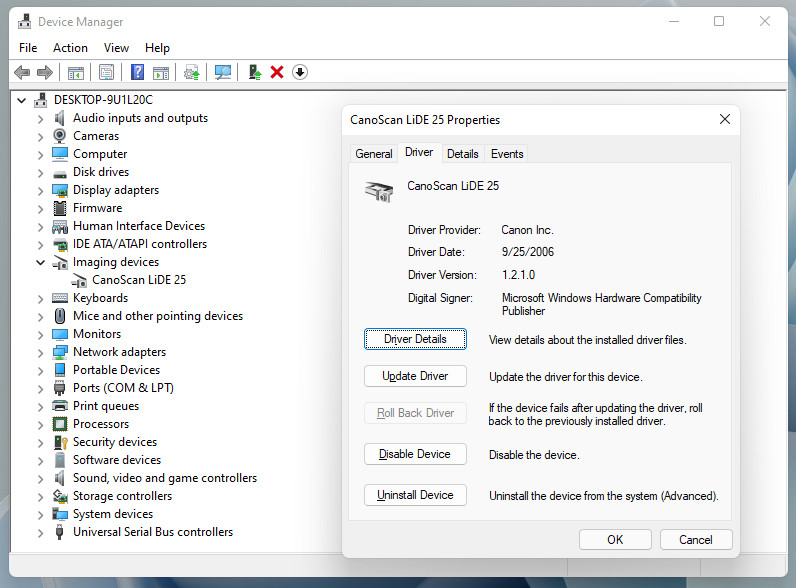Expand the System devices category
The width and height of the screenshot is (796, 588).
(40, 514)
